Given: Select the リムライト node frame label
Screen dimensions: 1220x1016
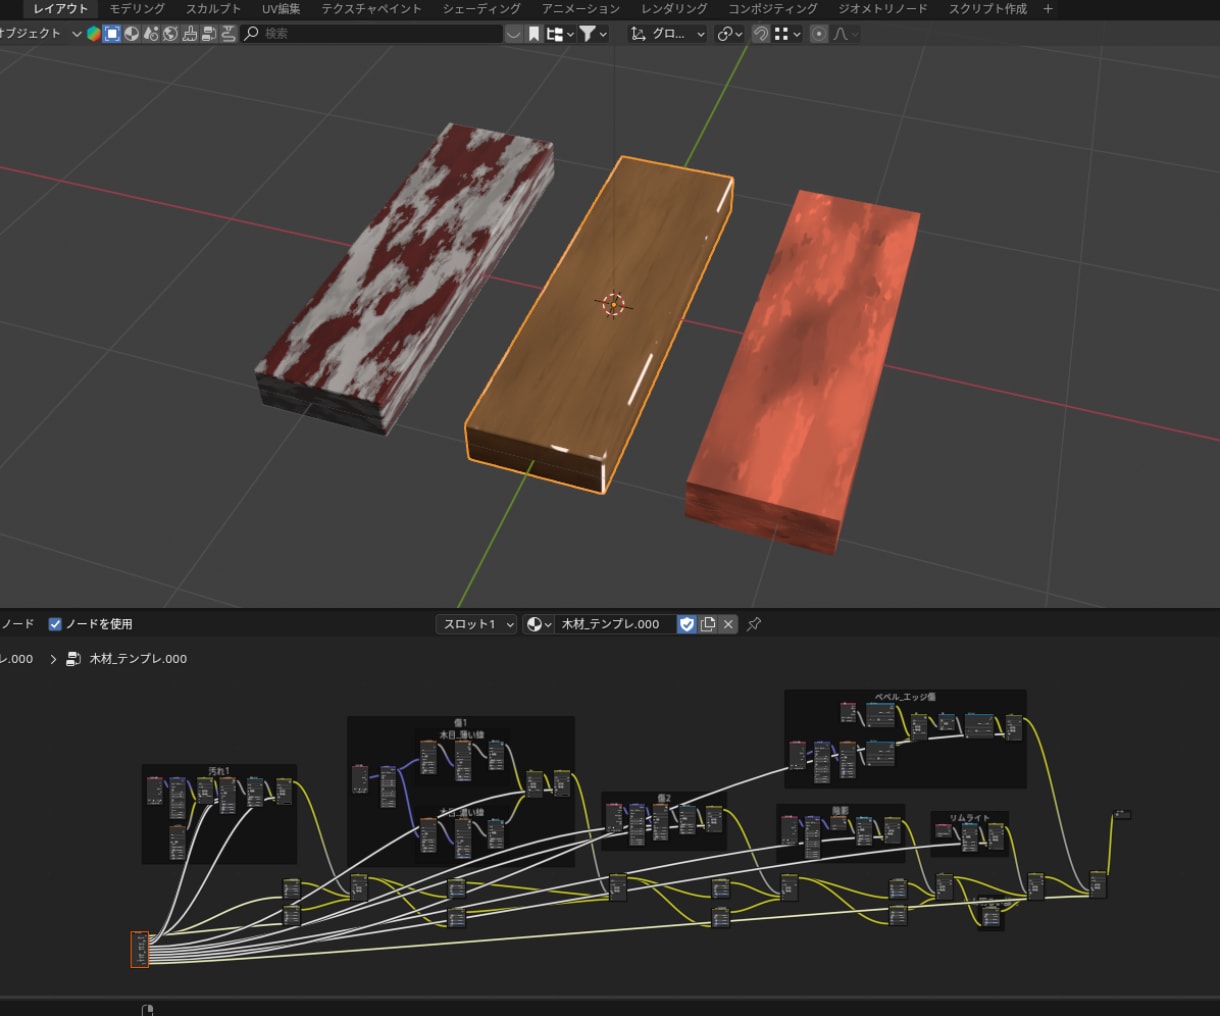Looking at the screenshot, I should pos(969,818).
